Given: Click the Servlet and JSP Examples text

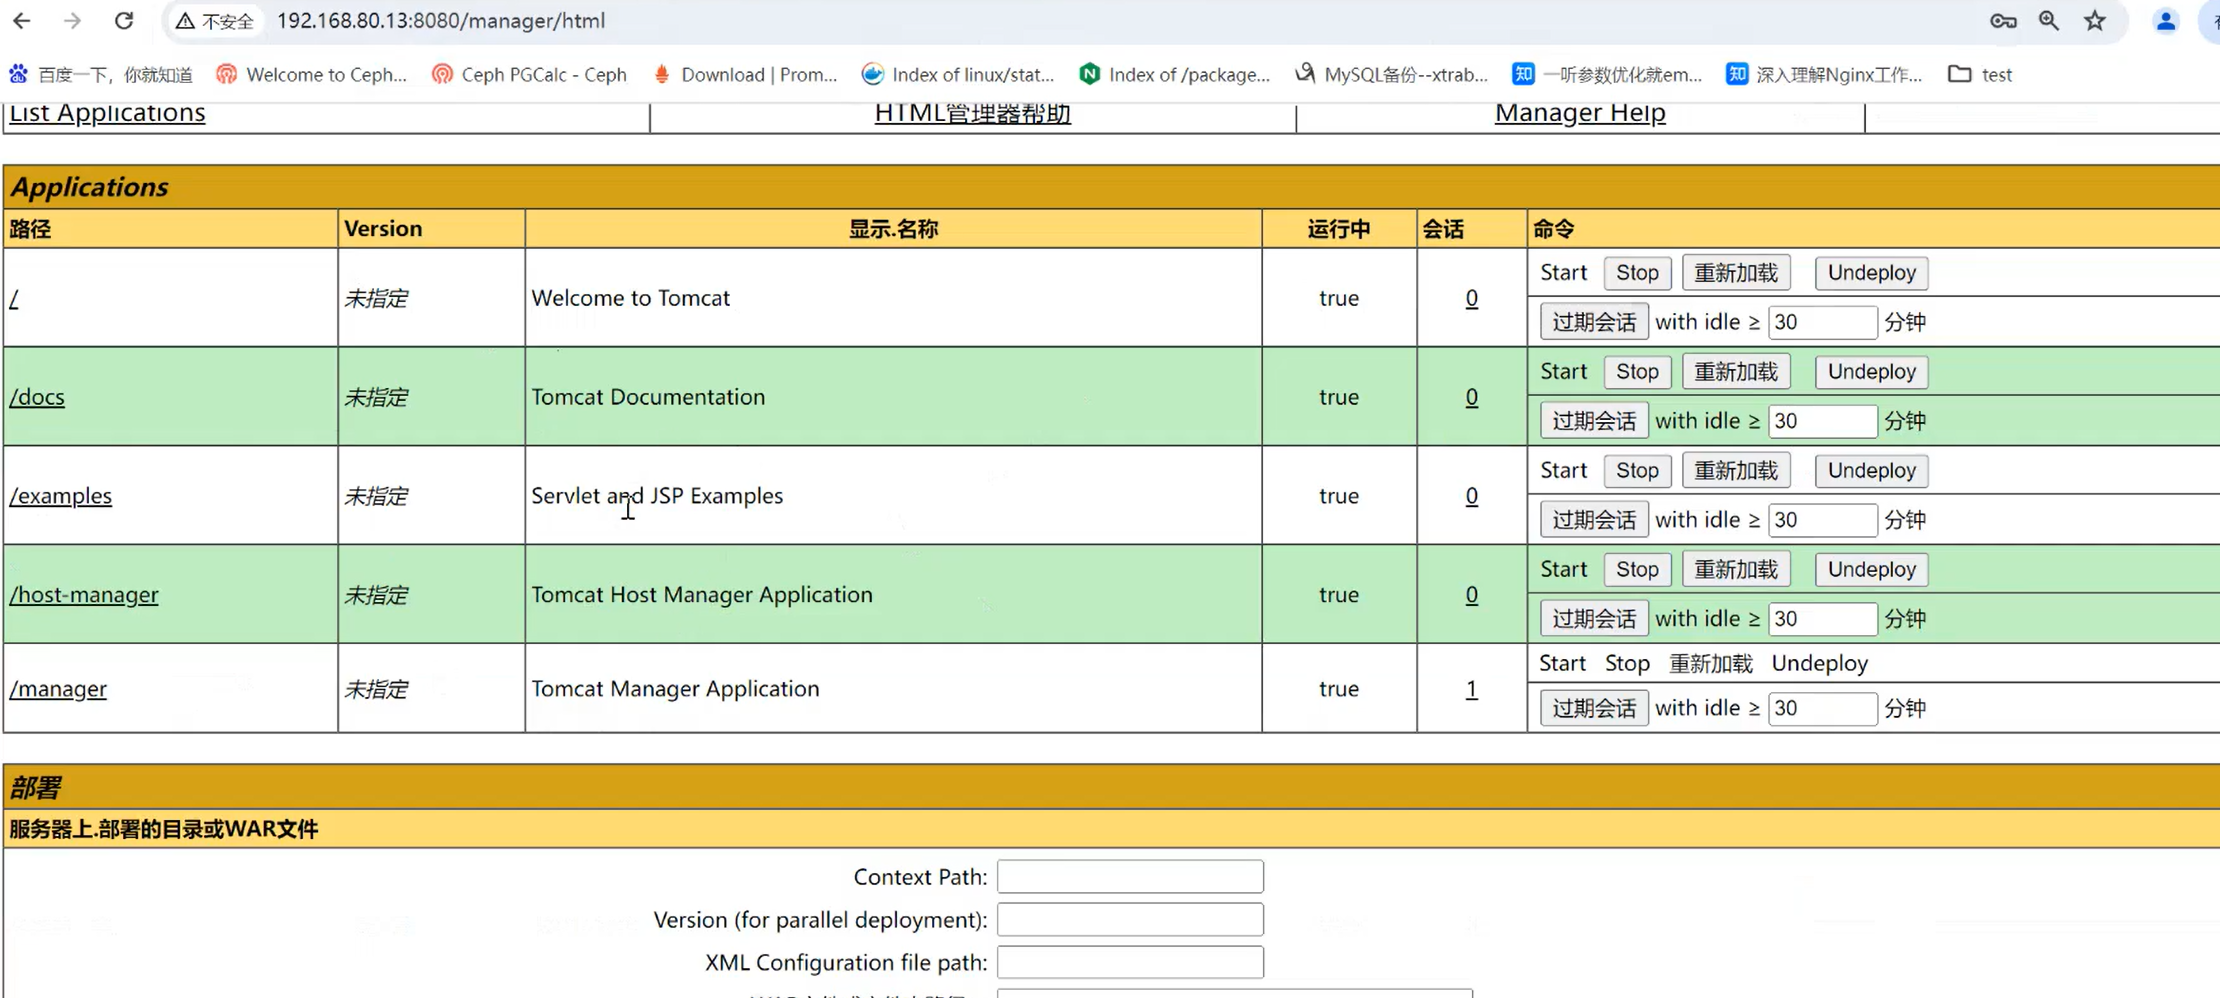Looking at the screenshot, I should pyautogui.click(x=657, y=496).
